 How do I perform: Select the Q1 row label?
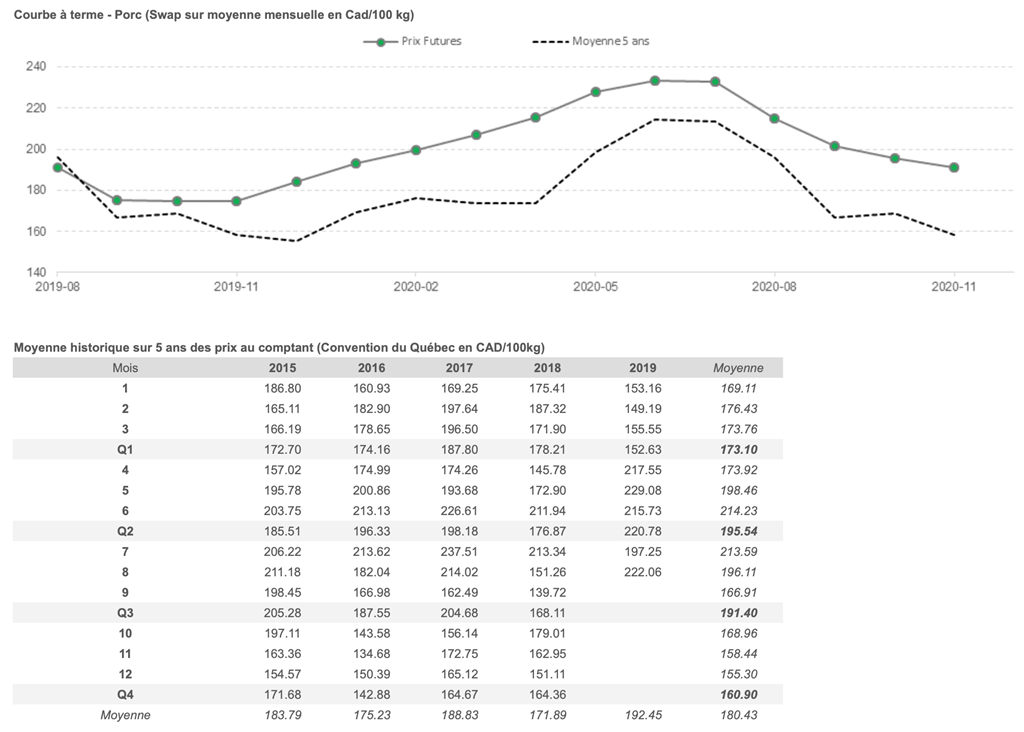126,450
